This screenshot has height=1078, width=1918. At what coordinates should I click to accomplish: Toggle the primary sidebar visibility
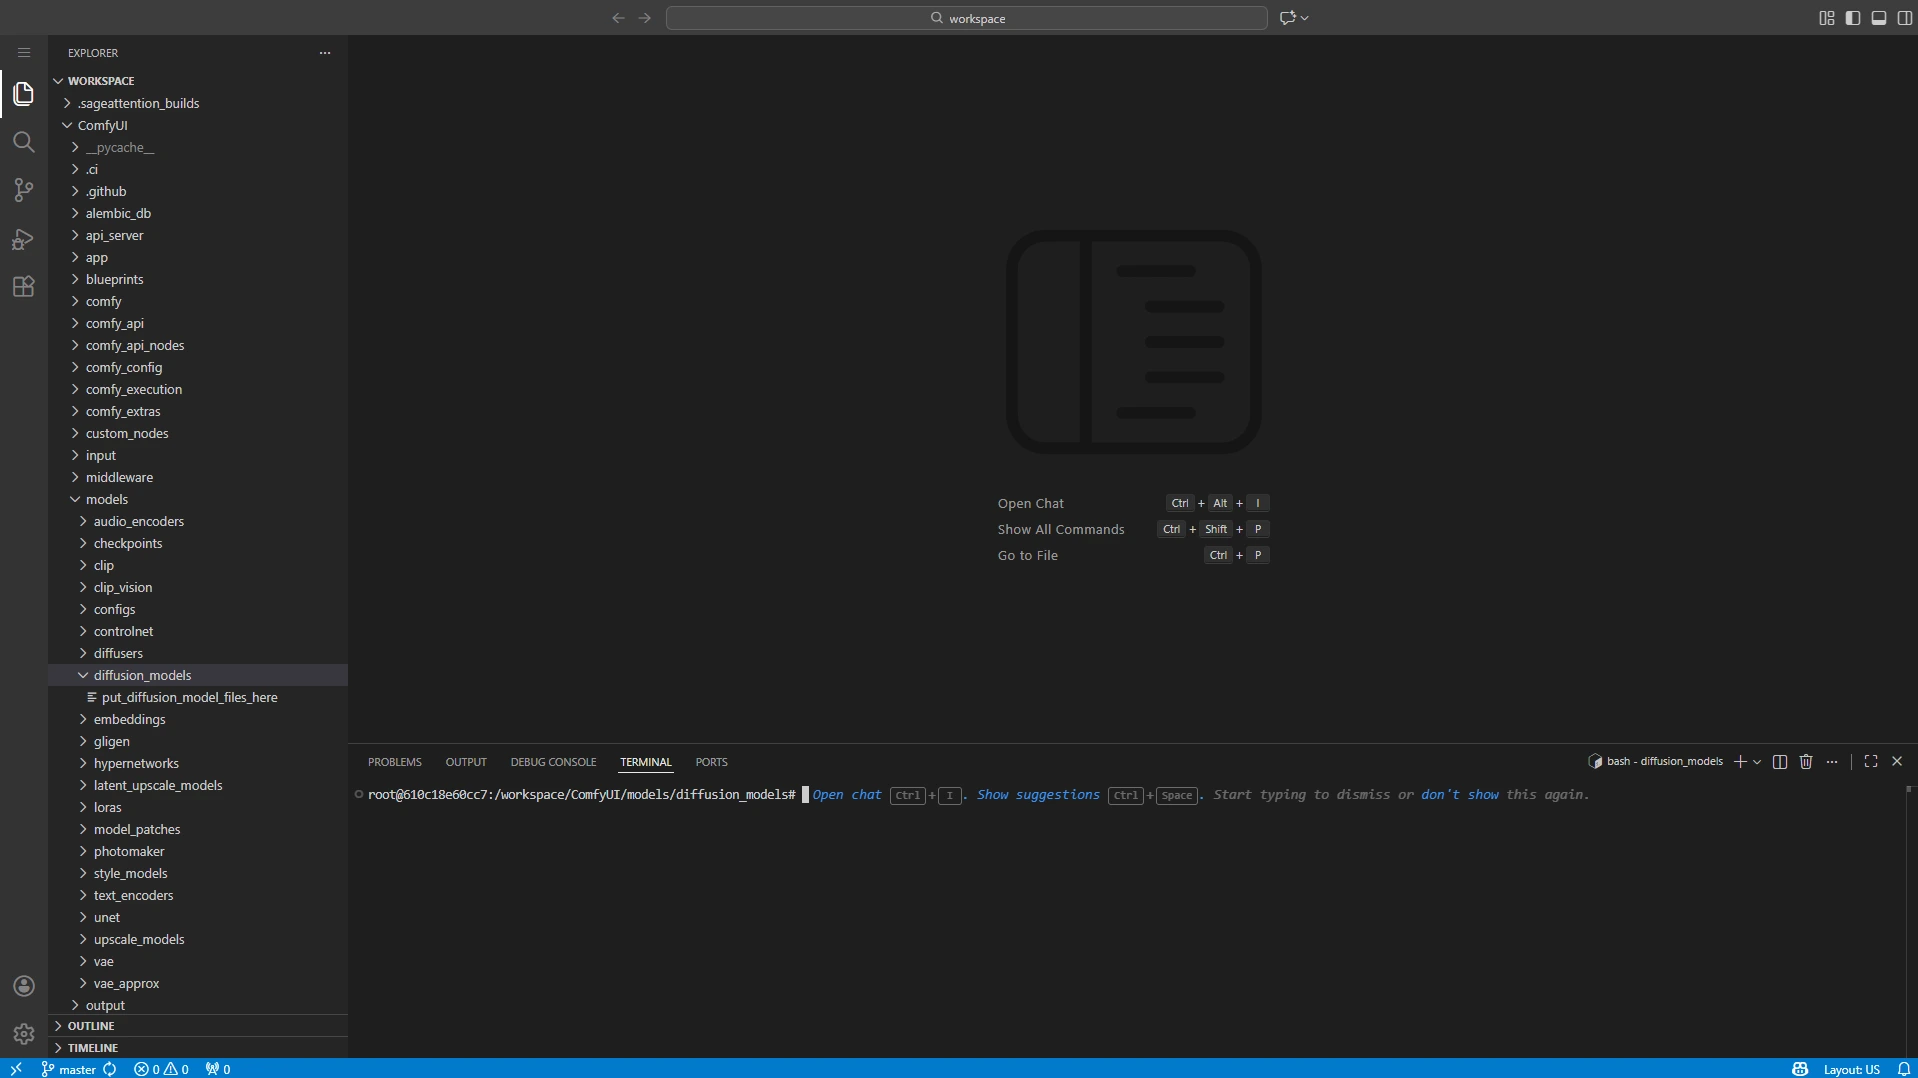(x=1853, y=18)
